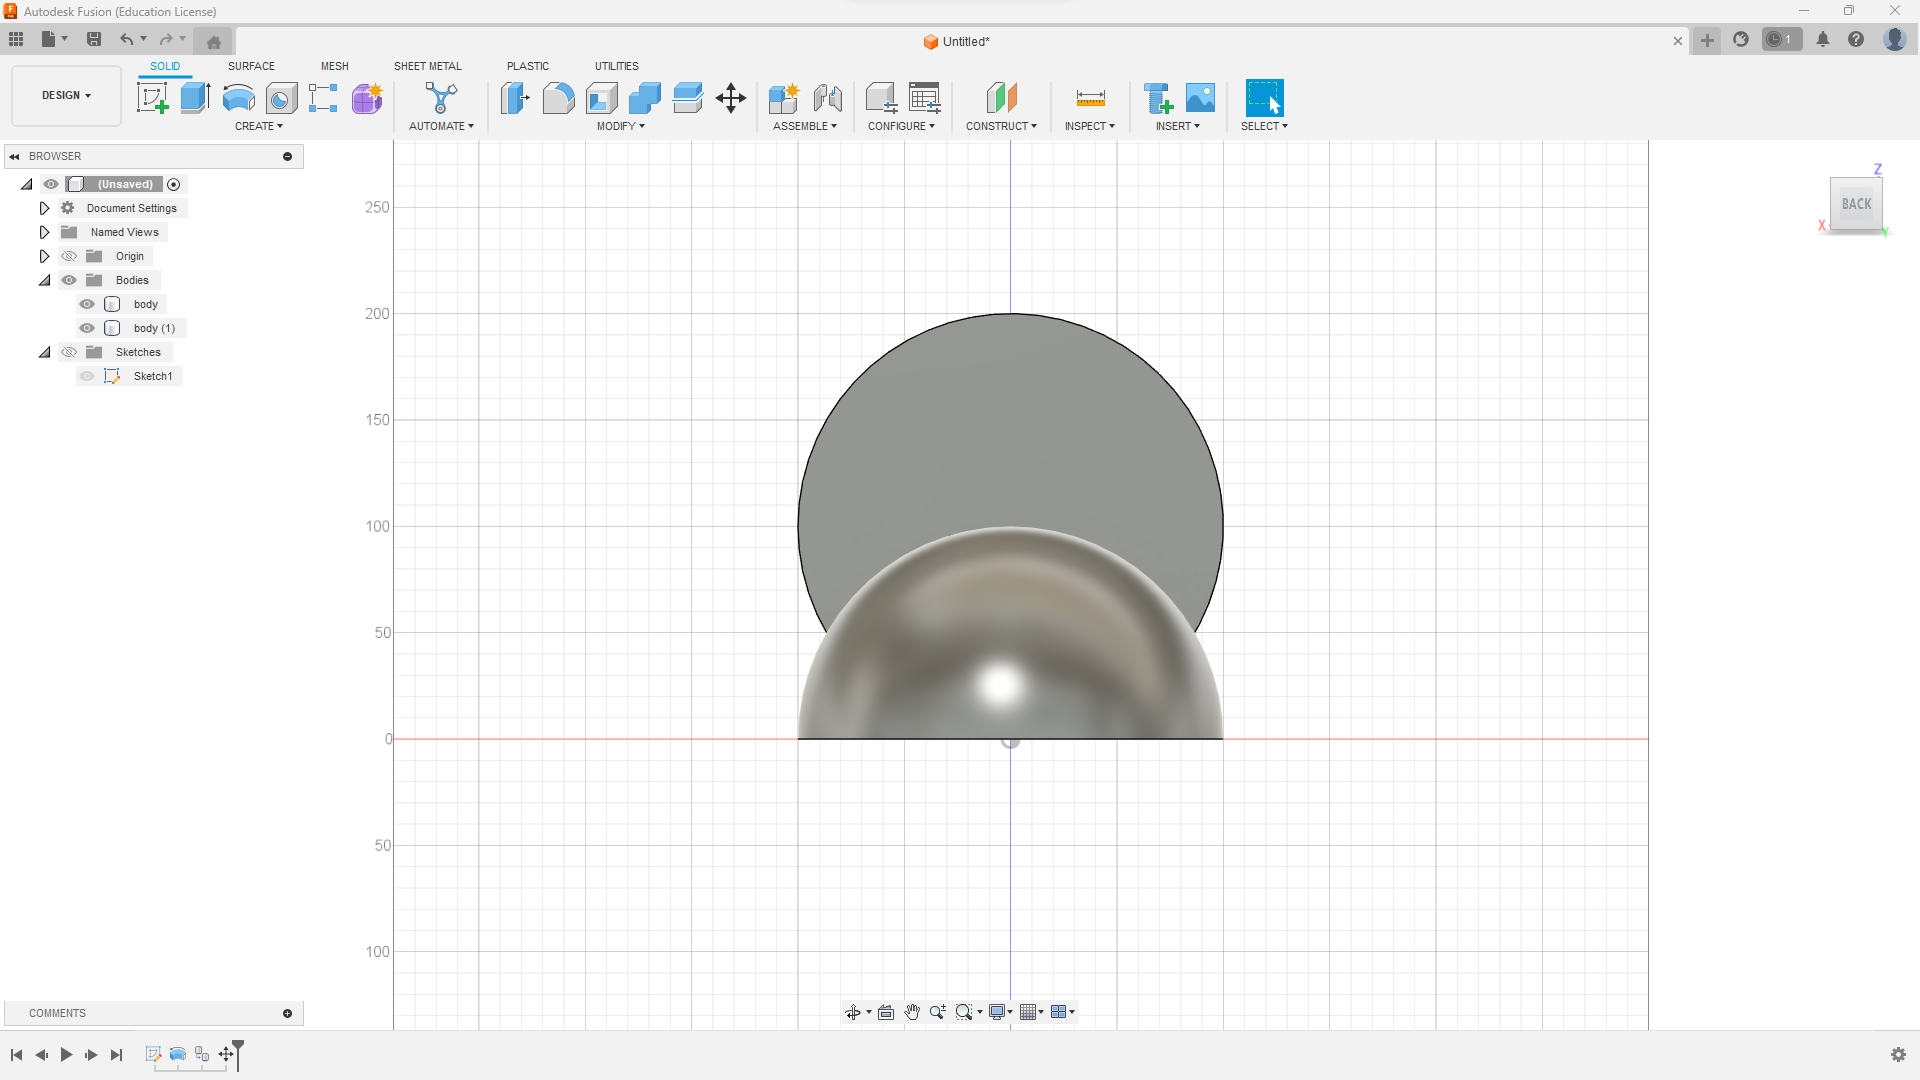This screenshot has height=1080, width=1920.
Task: Select the Combine tool
Action: (644, 98)
